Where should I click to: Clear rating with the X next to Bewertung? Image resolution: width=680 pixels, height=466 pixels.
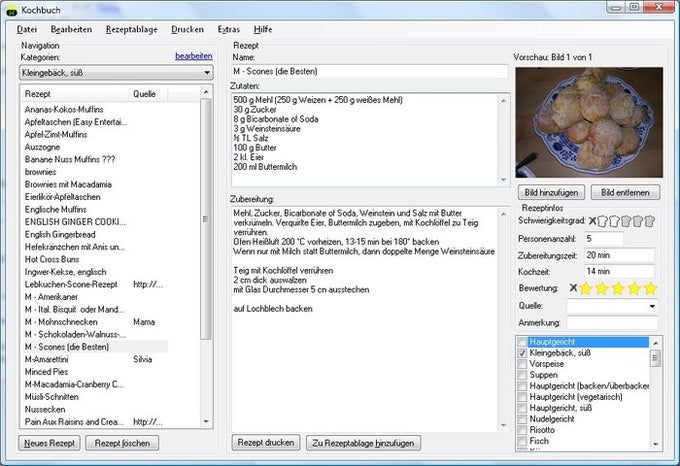[573, 288]
